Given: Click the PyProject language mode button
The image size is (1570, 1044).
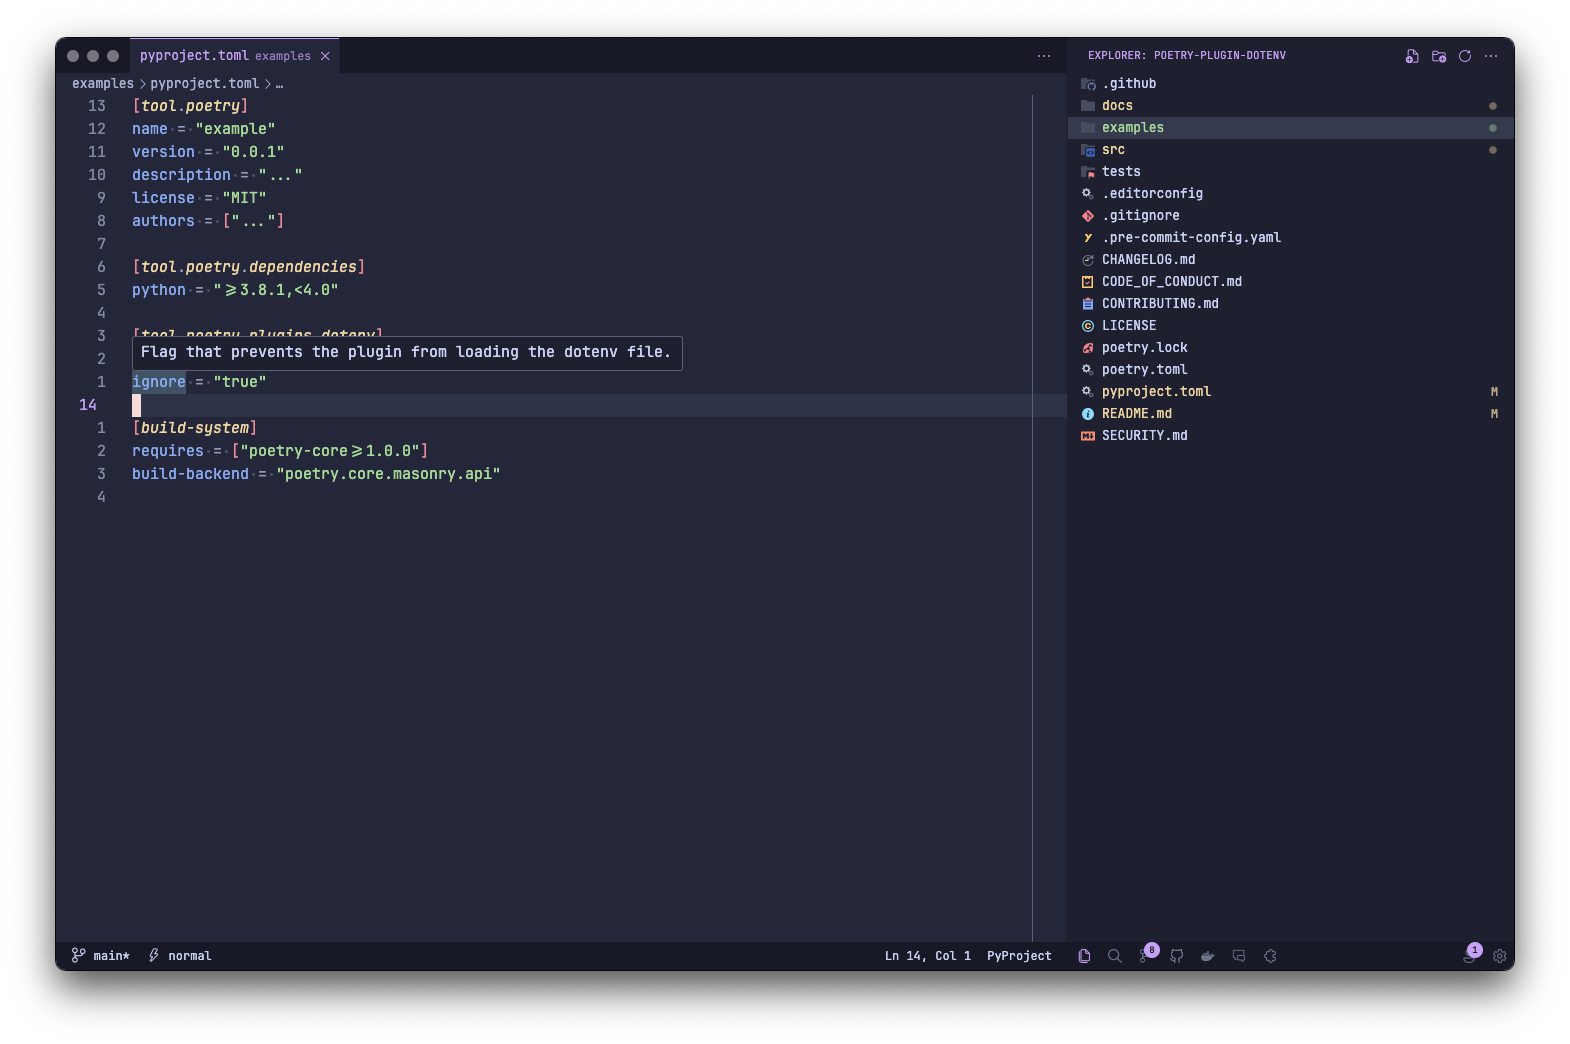Looking at the screenshot, I should (x=1018, y=956).
